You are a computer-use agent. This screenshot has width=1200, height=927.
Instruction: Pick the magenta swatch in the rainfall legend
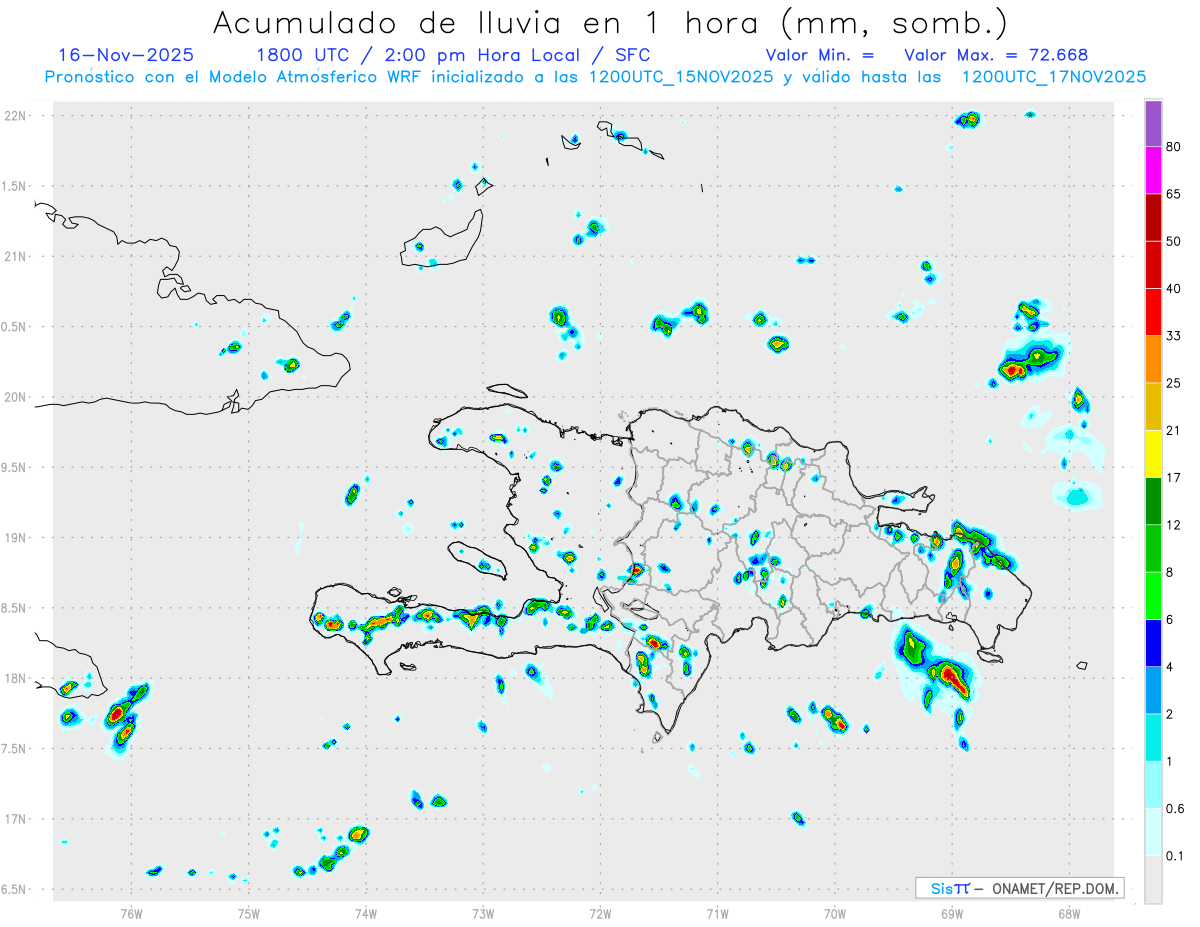pos(1154,170)
